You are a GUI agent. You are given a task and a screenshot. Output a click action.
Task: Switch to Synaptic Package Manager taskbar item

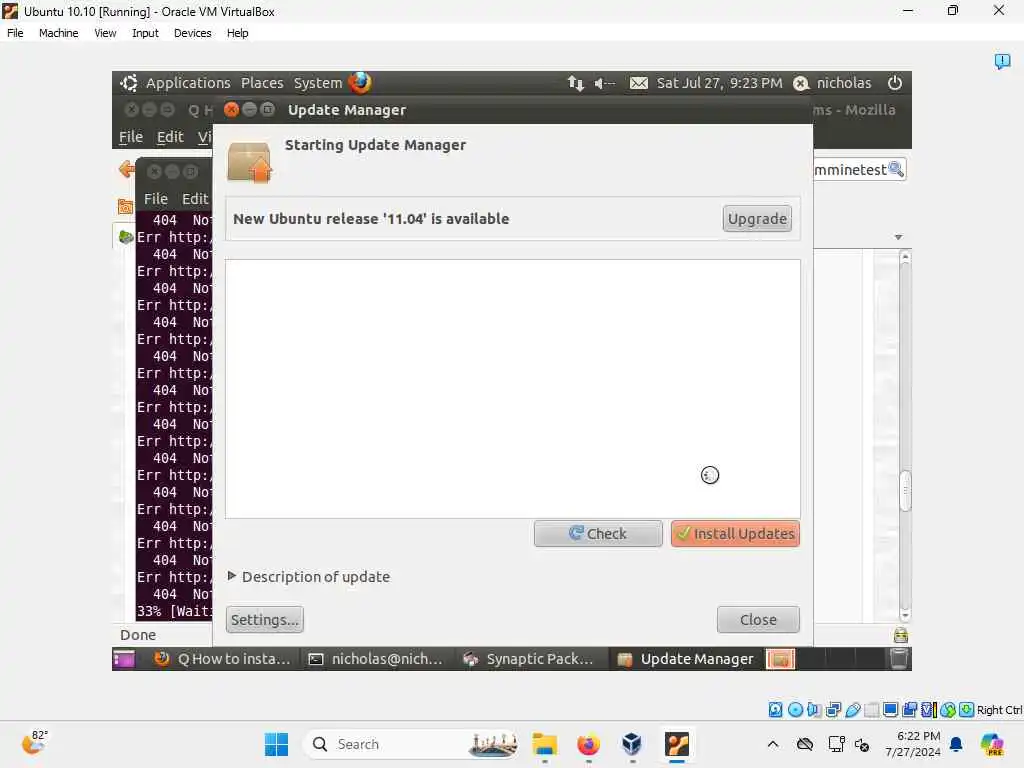tap(529, 659)
